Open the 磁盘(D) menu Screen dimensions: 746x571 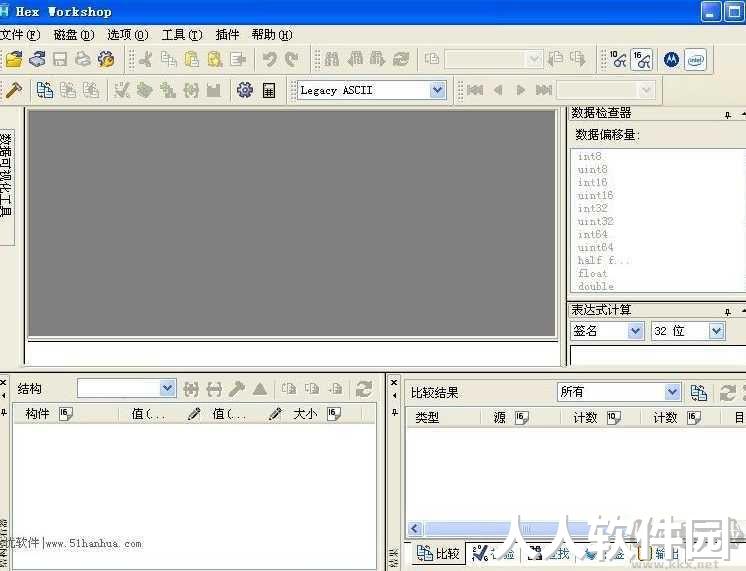click(74, 35)
